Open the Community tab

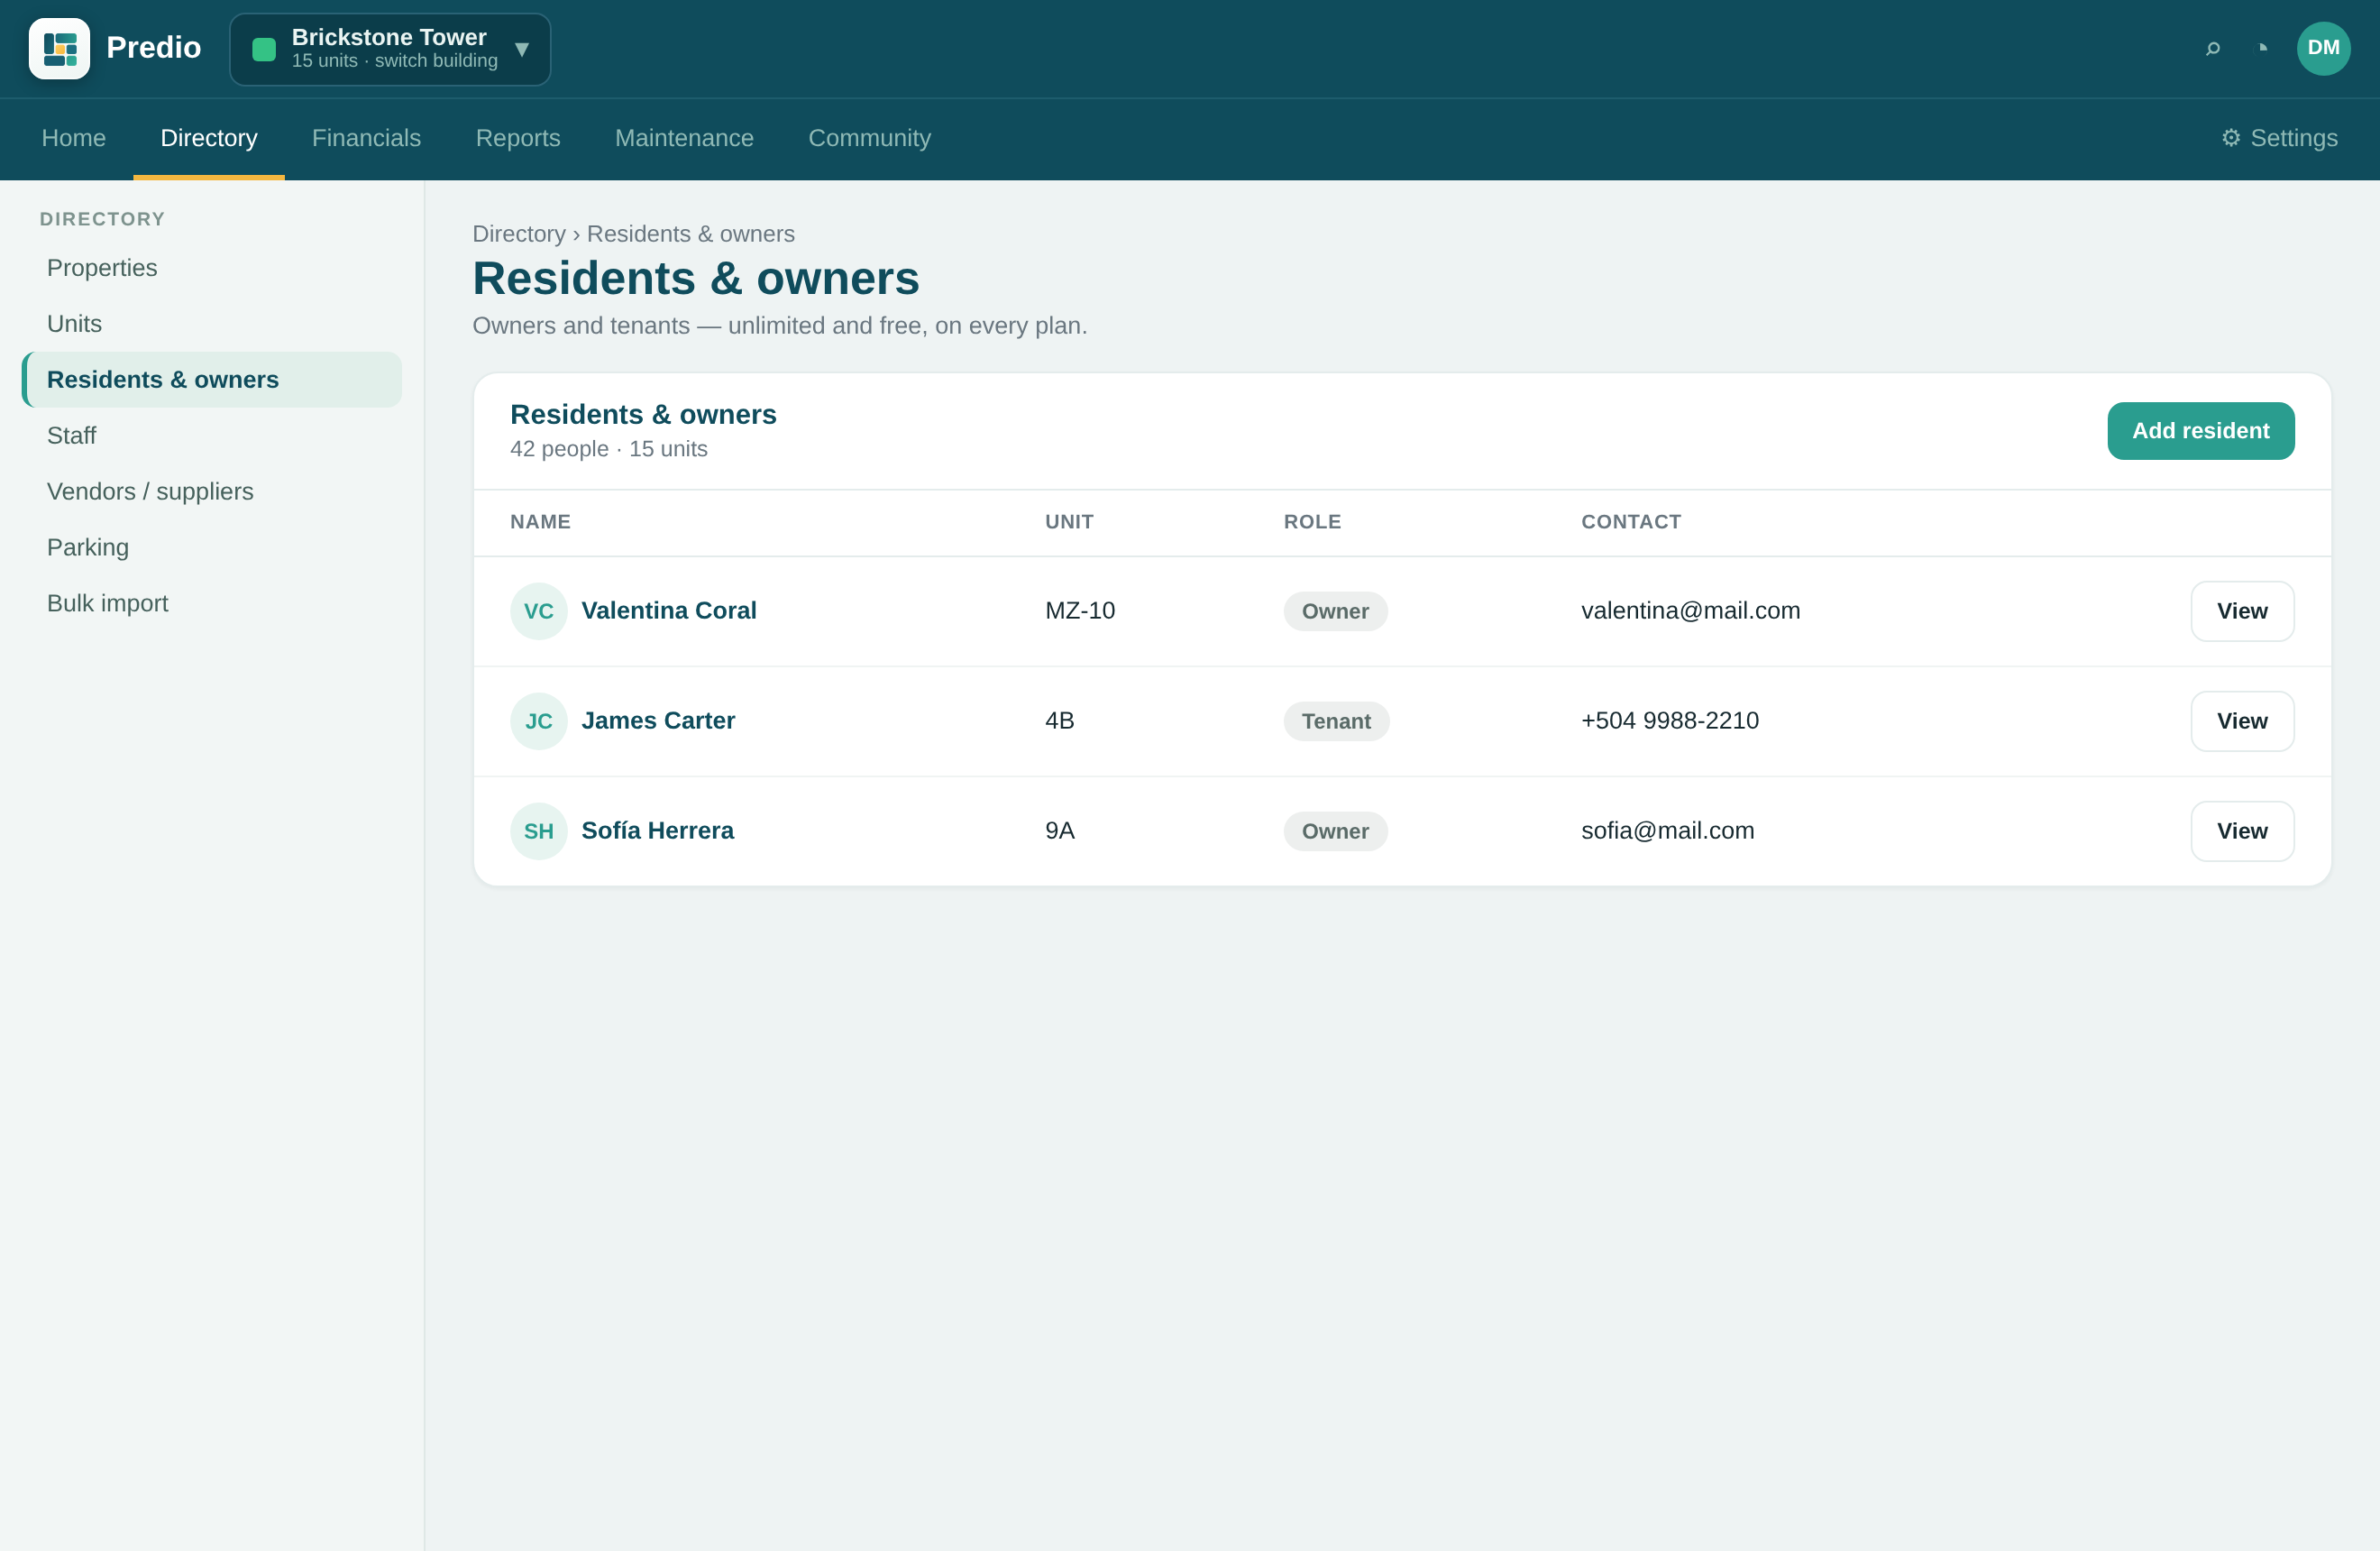pyautogui.click(x=869, y=138)
